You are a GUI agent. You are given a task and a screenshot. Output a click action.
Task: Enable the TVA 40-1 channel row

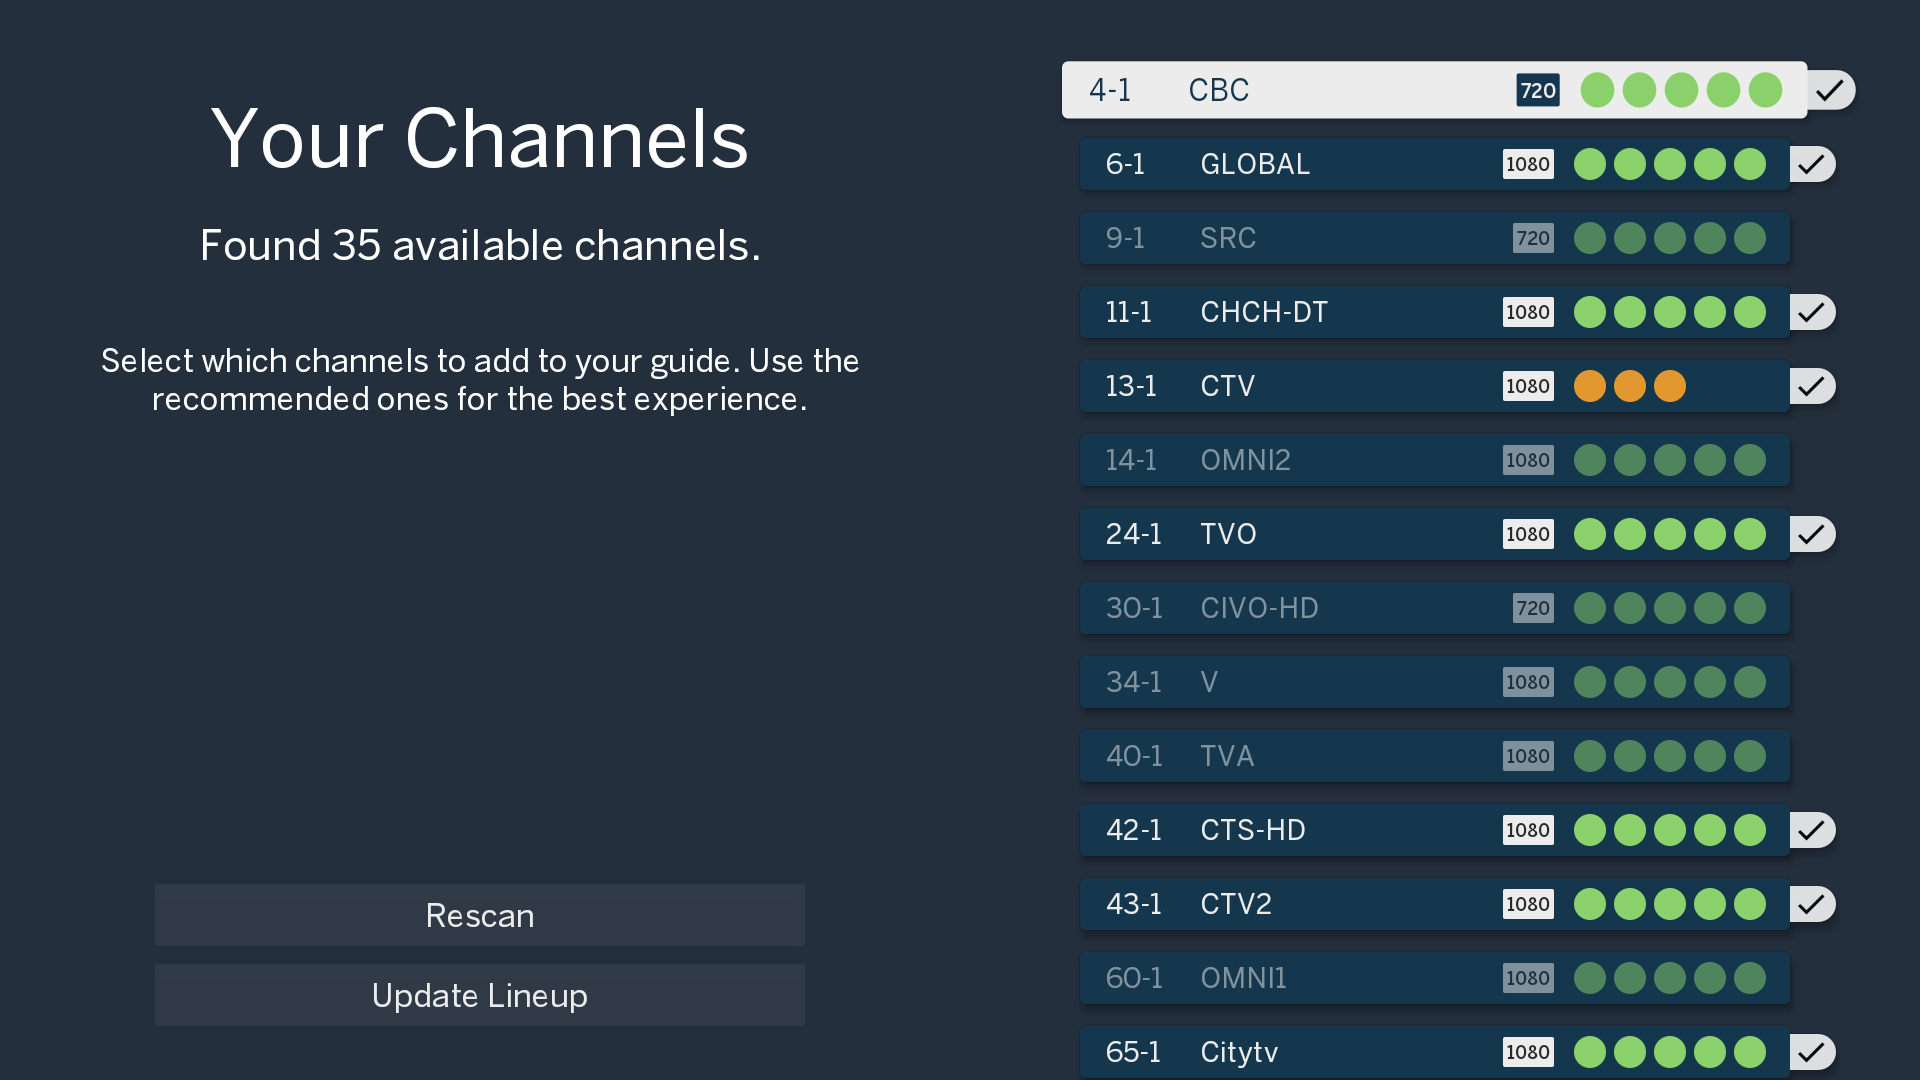1434,756
